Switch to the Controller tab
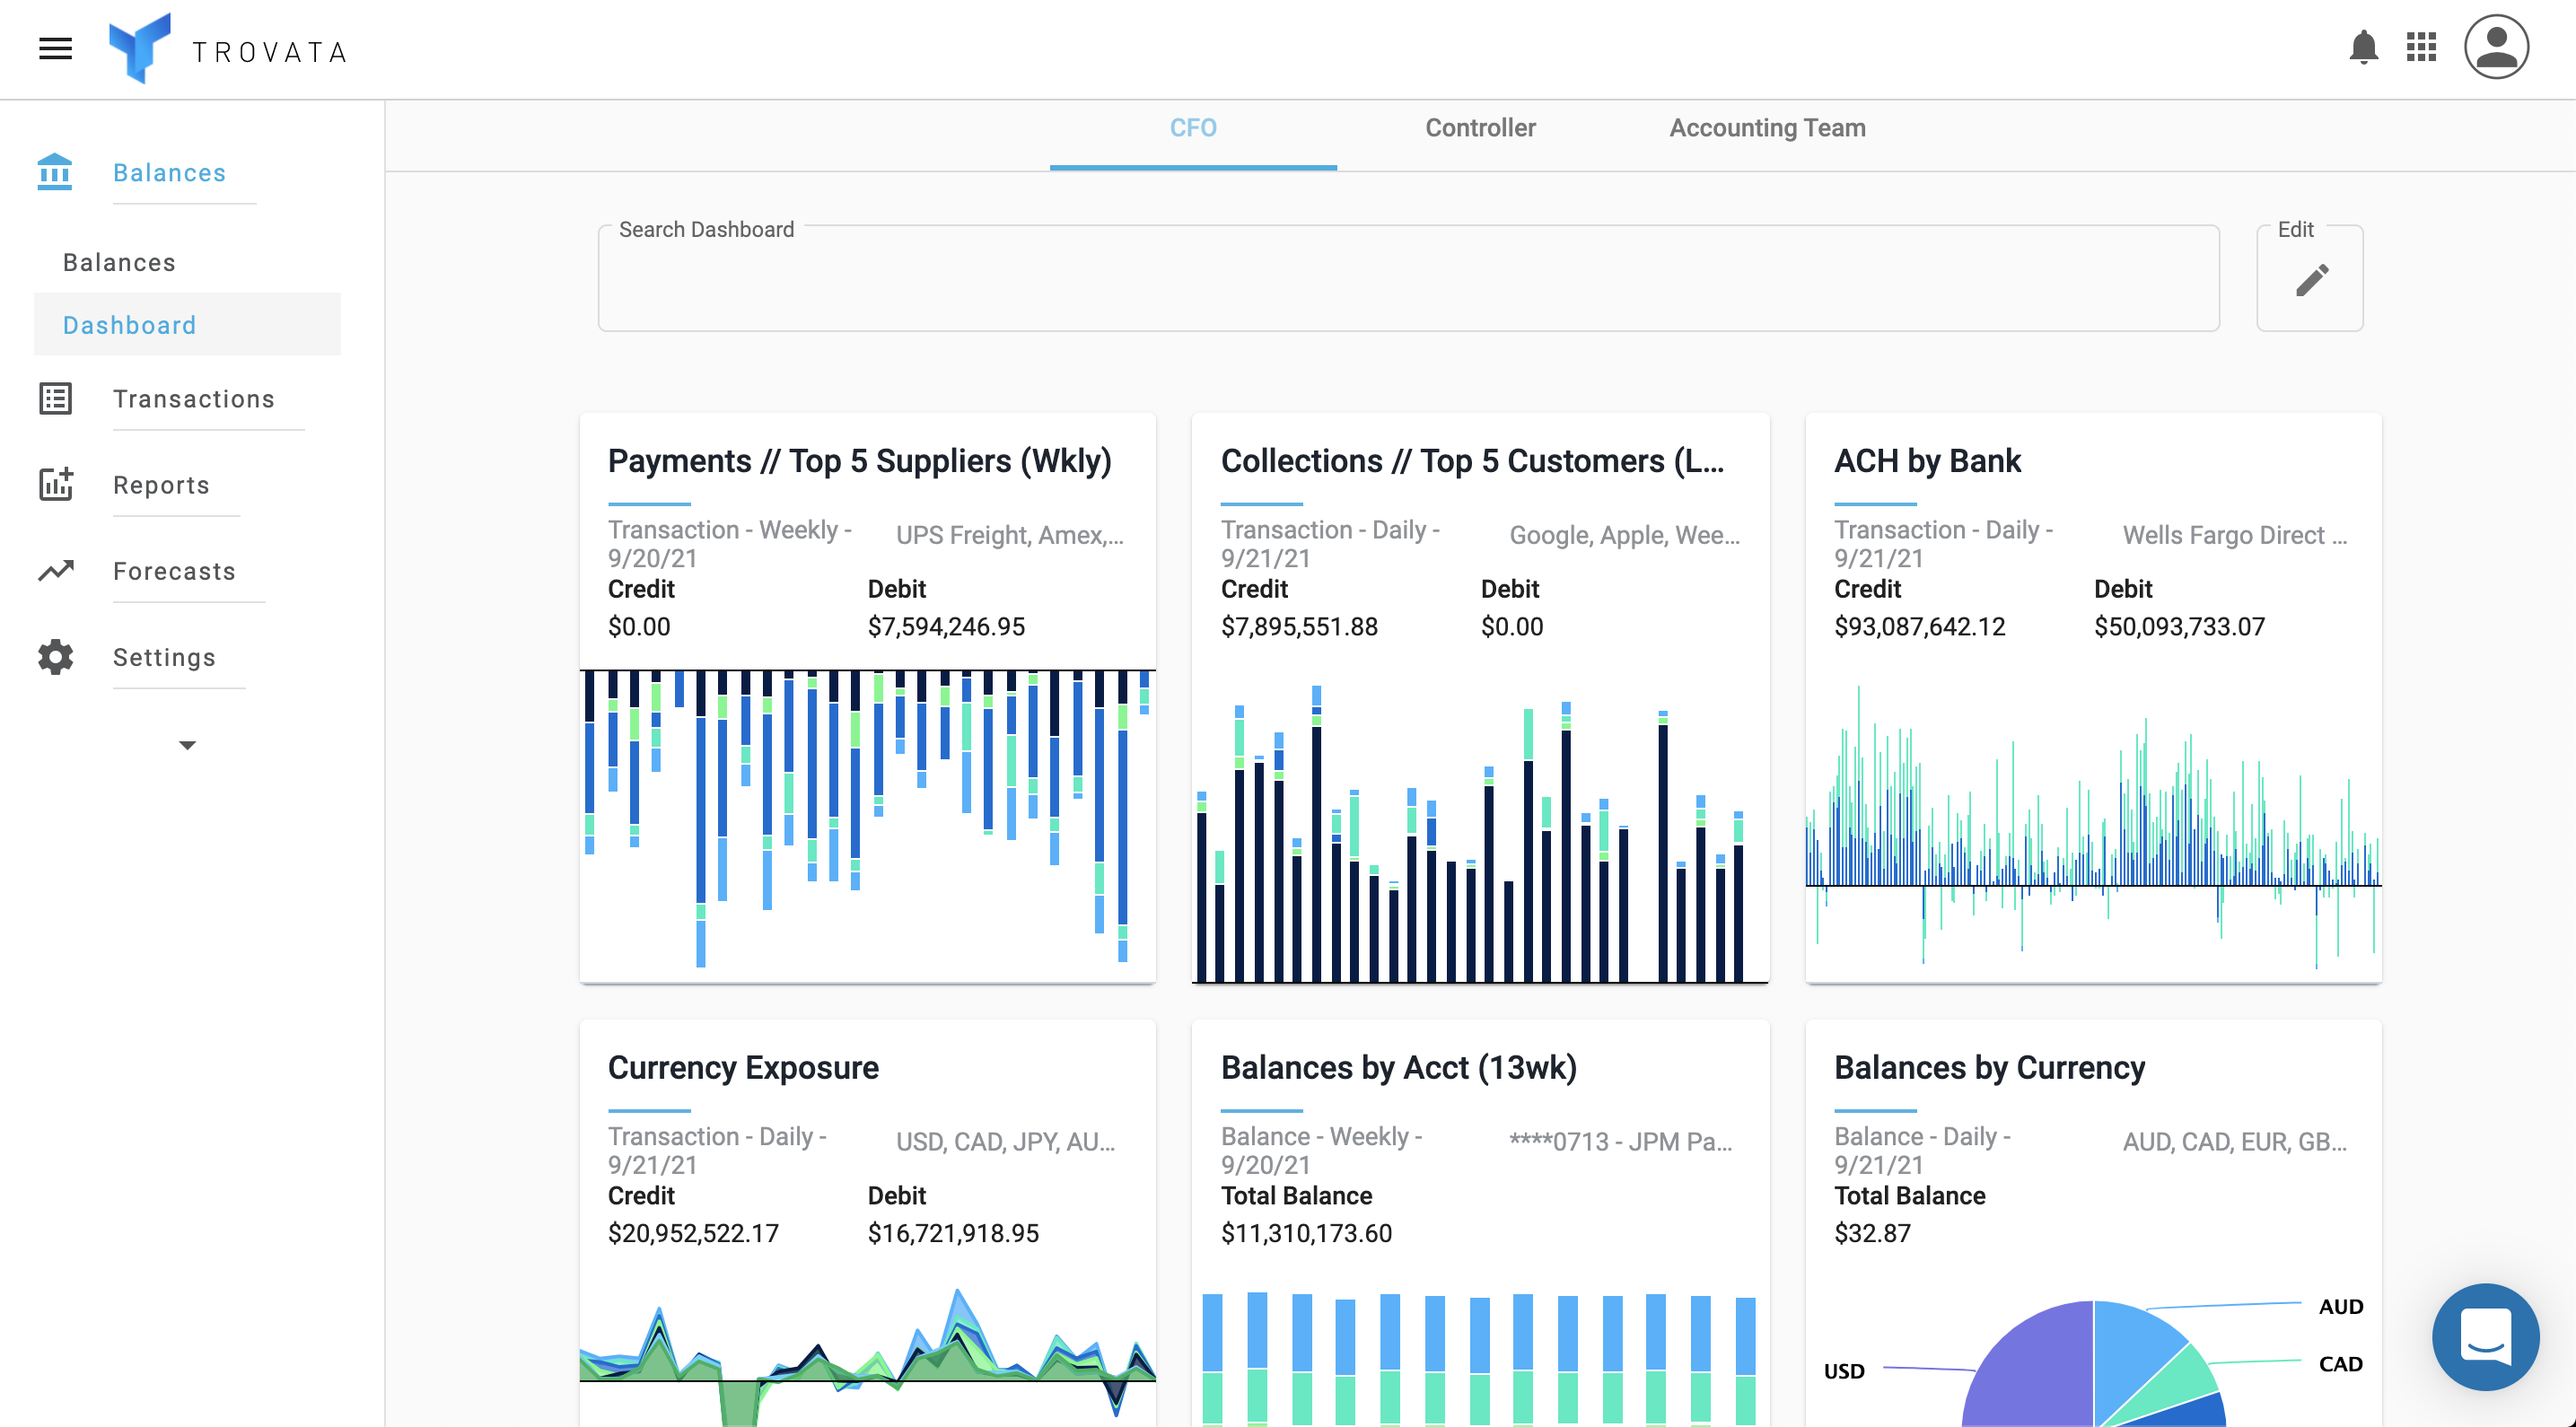2576x1427 pixels. tap(1480, 128)
